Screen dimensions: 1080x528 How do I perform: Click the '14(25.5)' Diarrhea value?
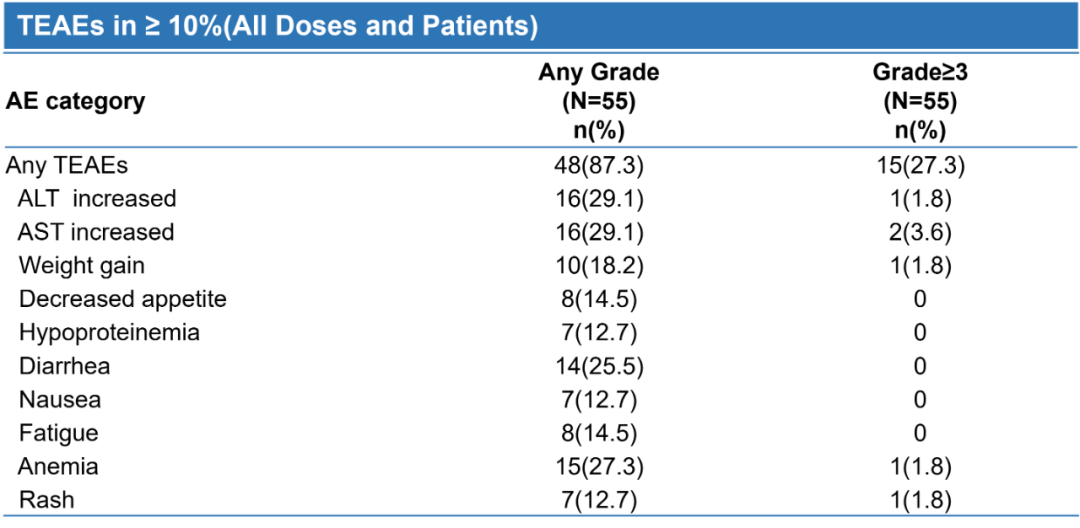(600, 366)
